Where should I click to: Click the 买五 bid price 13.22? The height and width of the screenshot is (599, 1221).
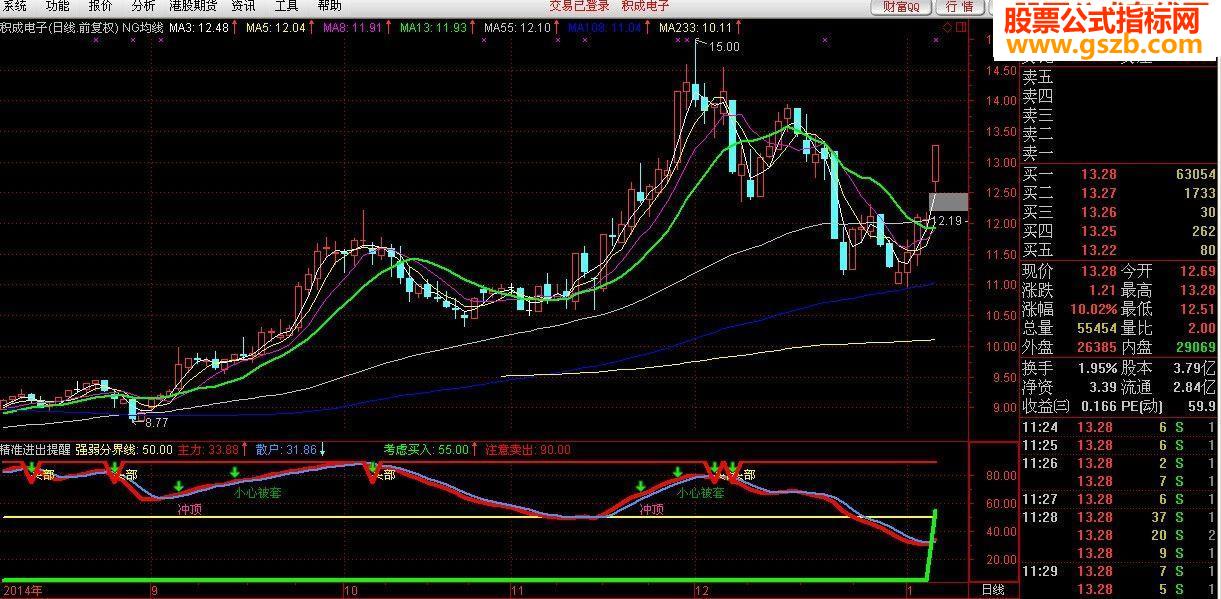[1098, 250]
